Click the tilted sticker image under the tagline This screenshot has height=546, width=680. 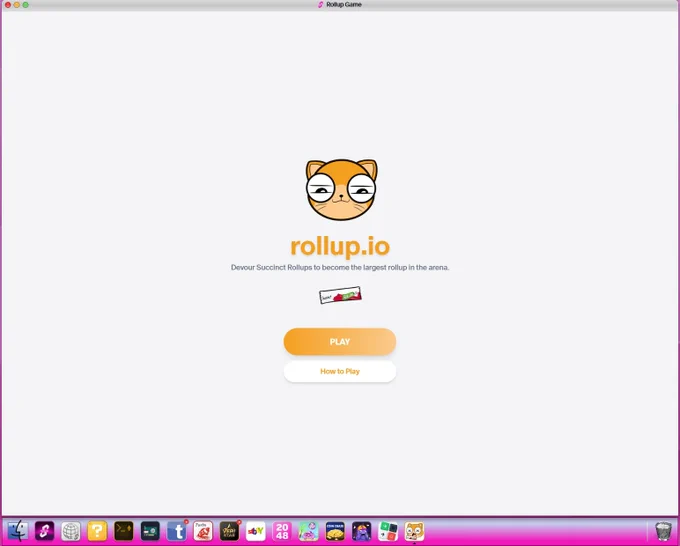click(x=340, y=295)
